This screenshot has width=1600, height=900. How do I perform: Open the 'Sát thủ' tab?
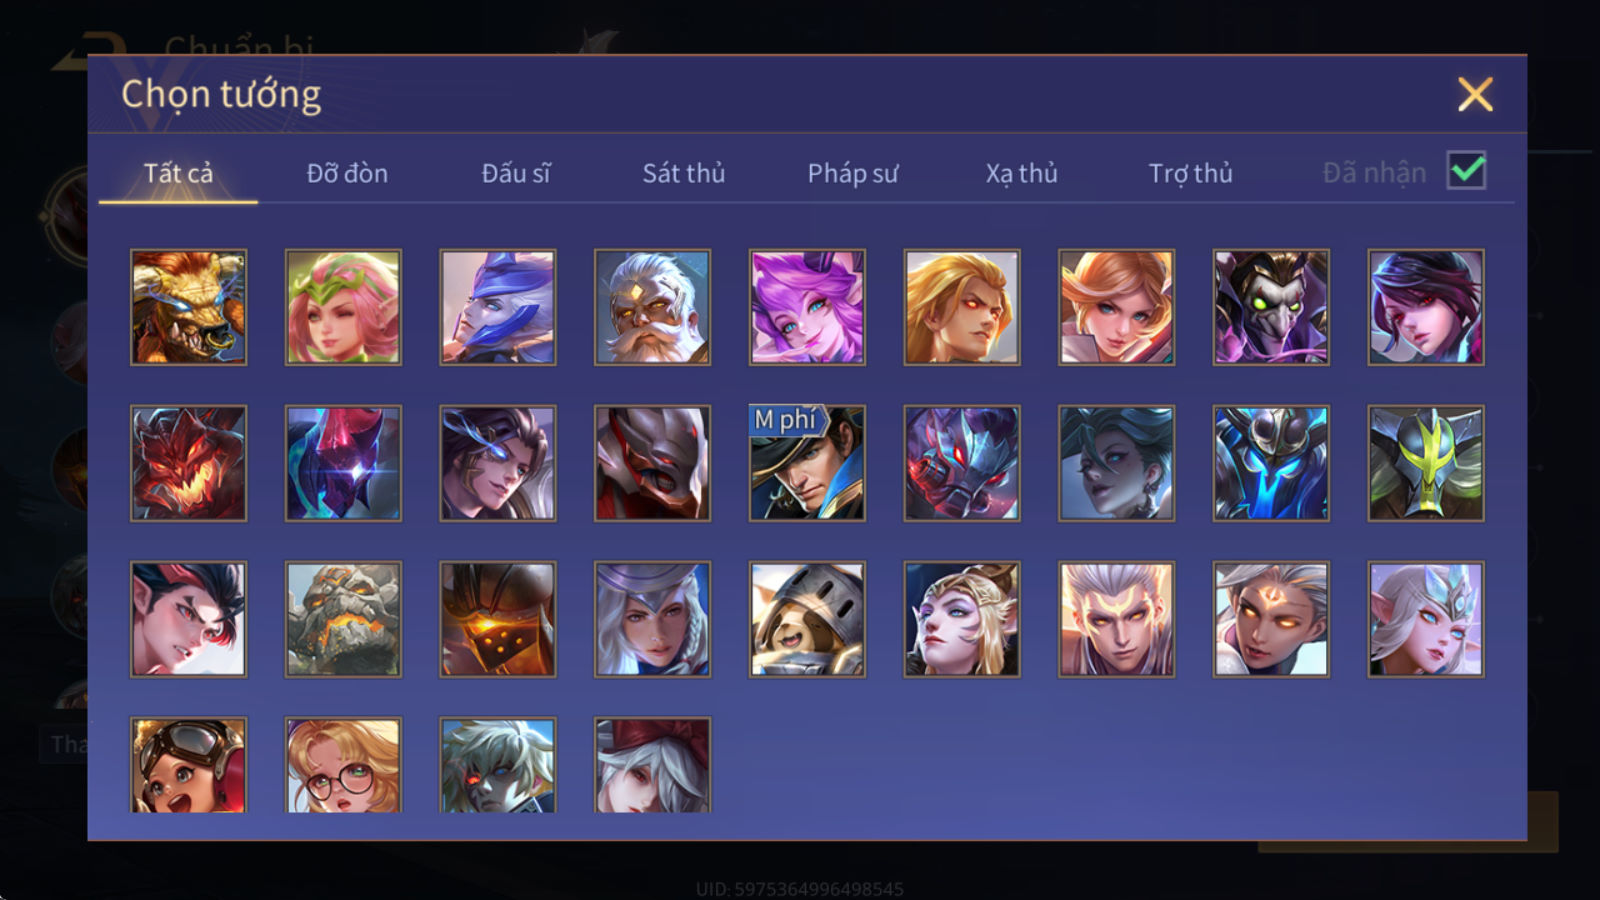coord(683,173)
